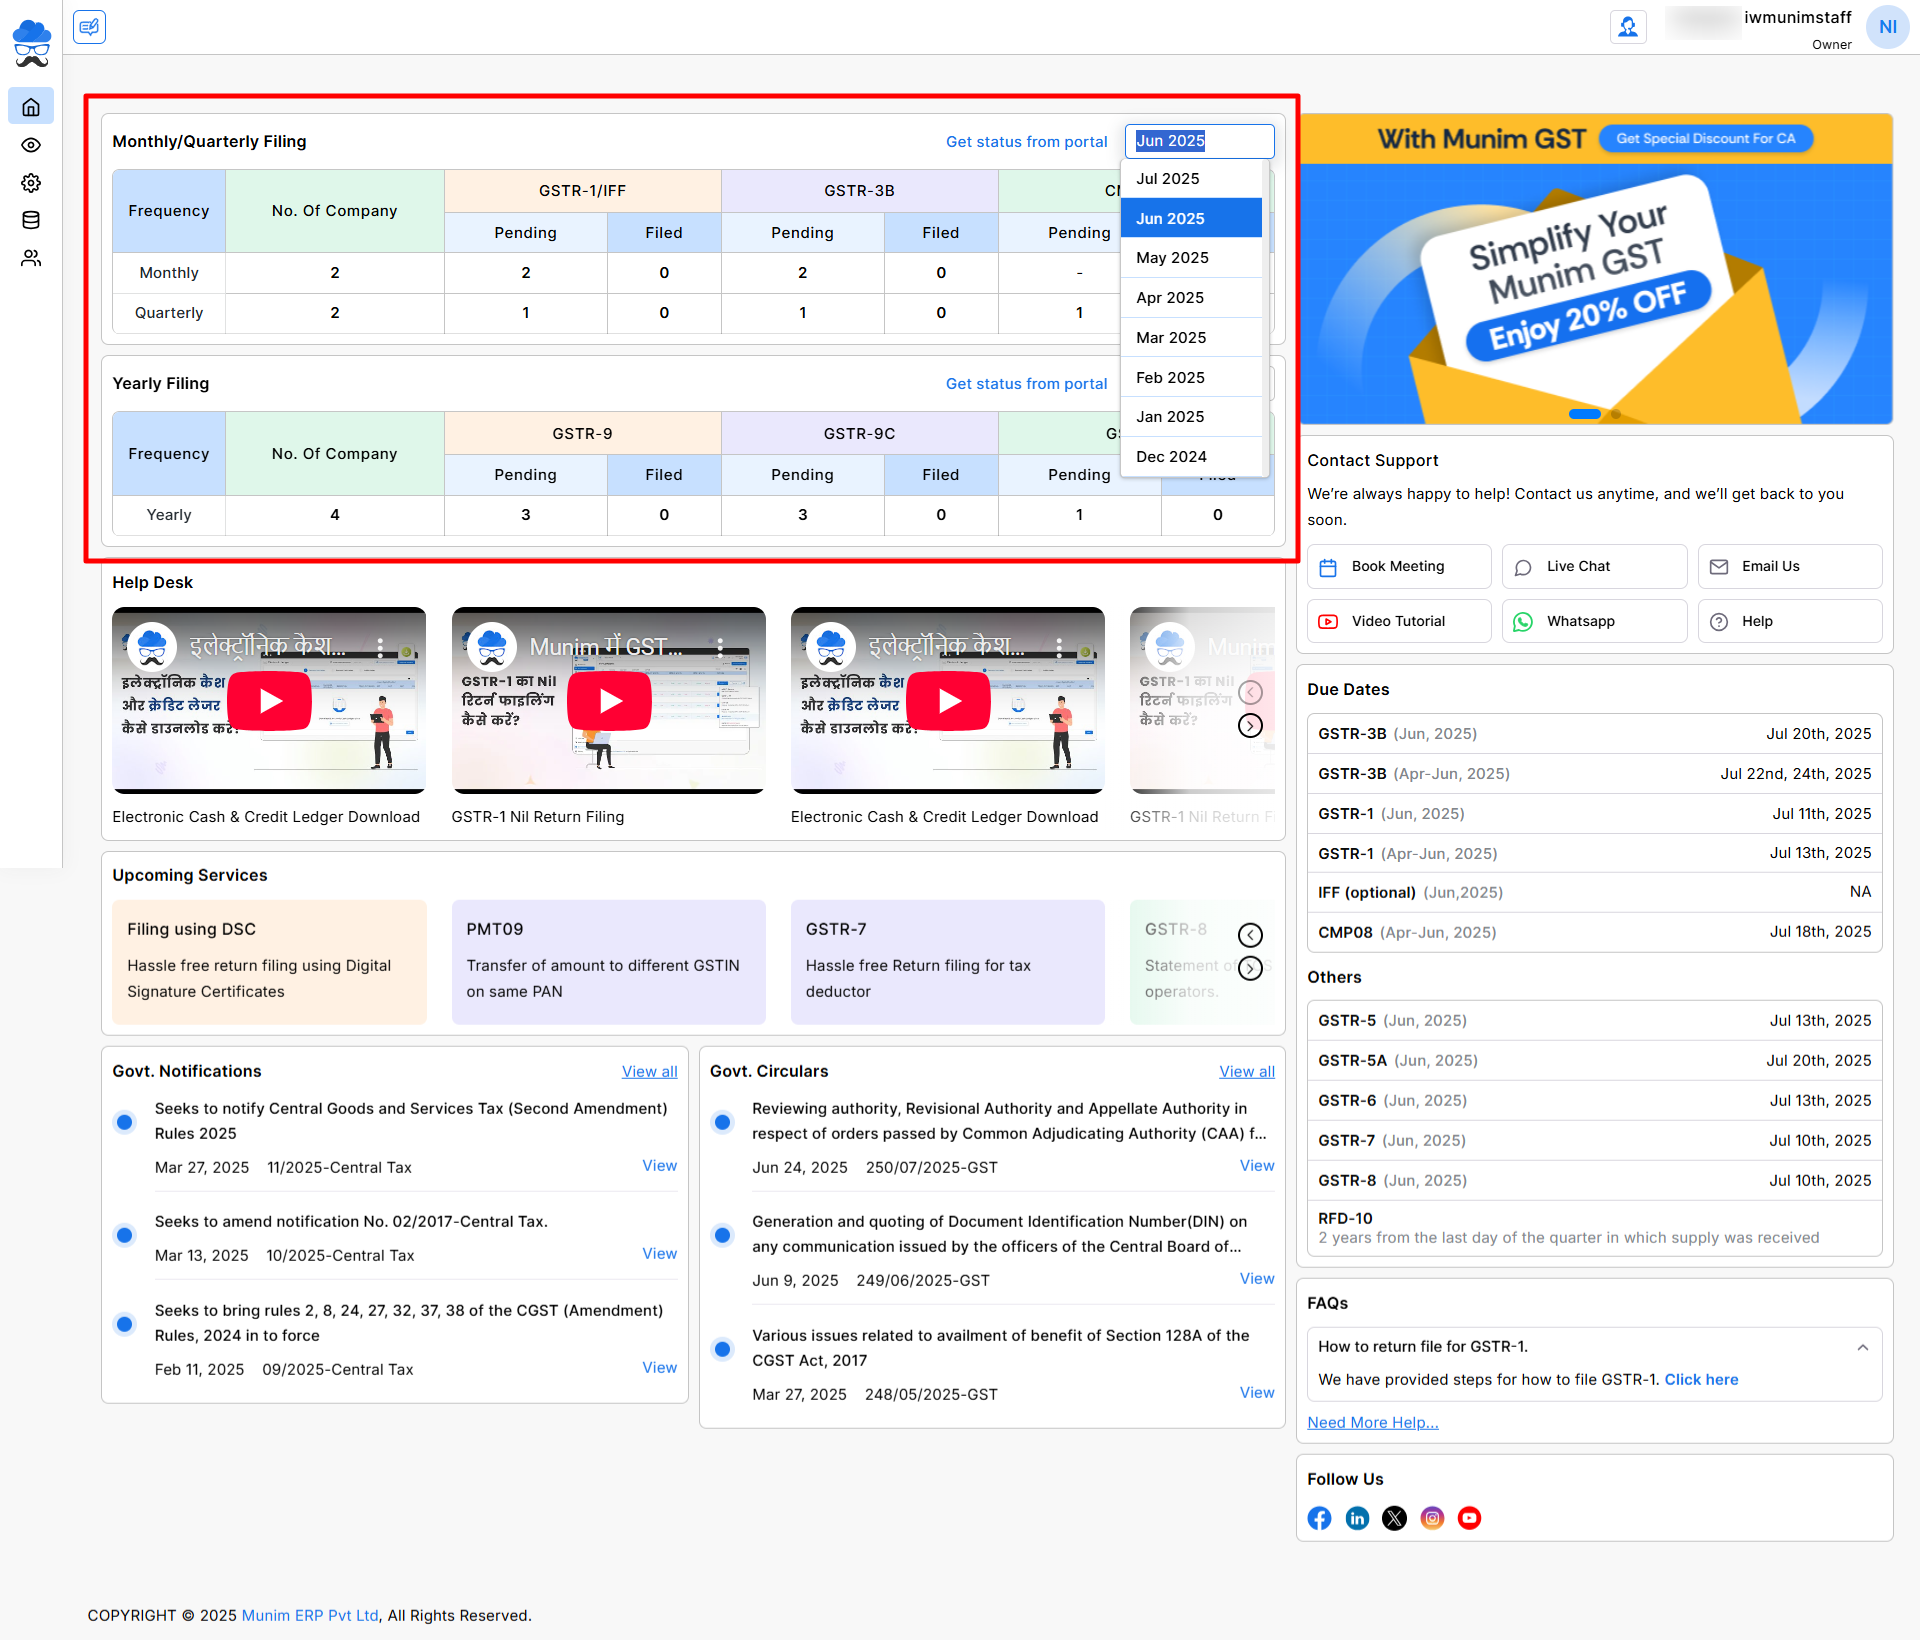
Task: Open the NI profile avatar
Action: coord(1887,27)
